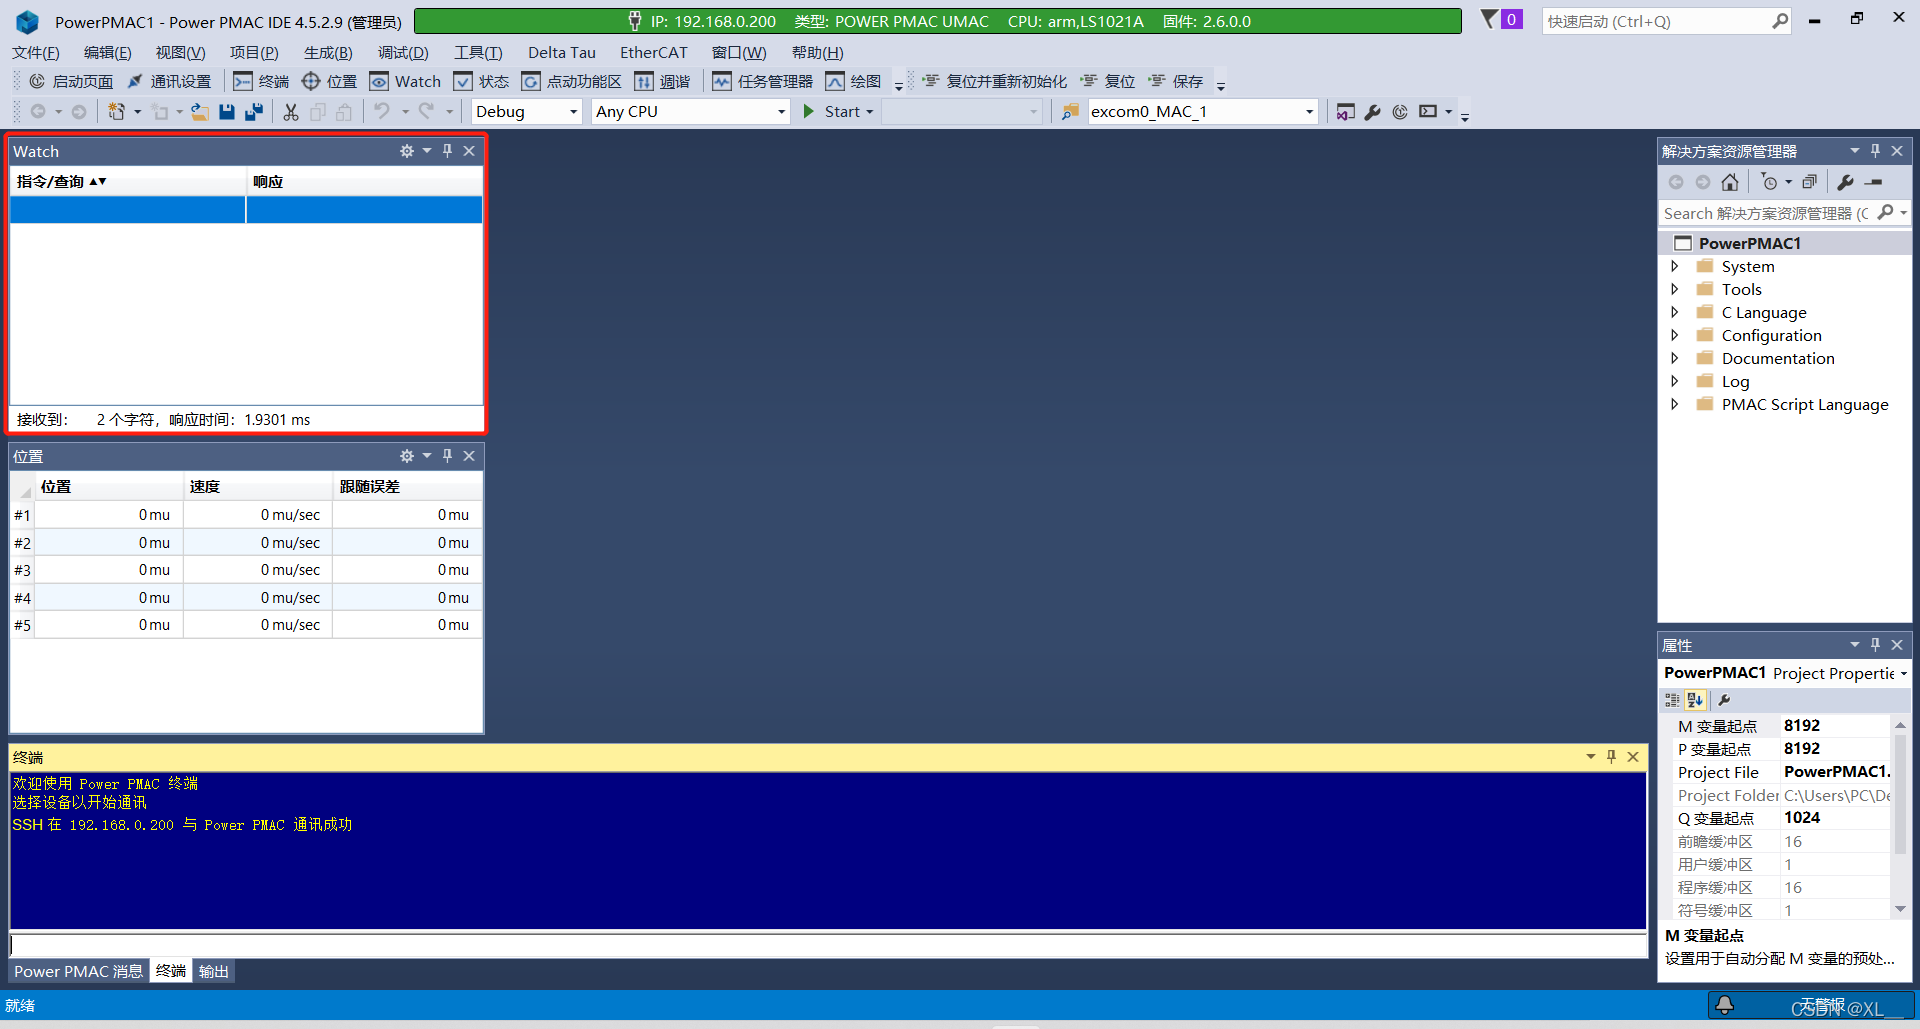Expand the C Language folder
The image size is (1920, 1029).
coord(1675,312)
